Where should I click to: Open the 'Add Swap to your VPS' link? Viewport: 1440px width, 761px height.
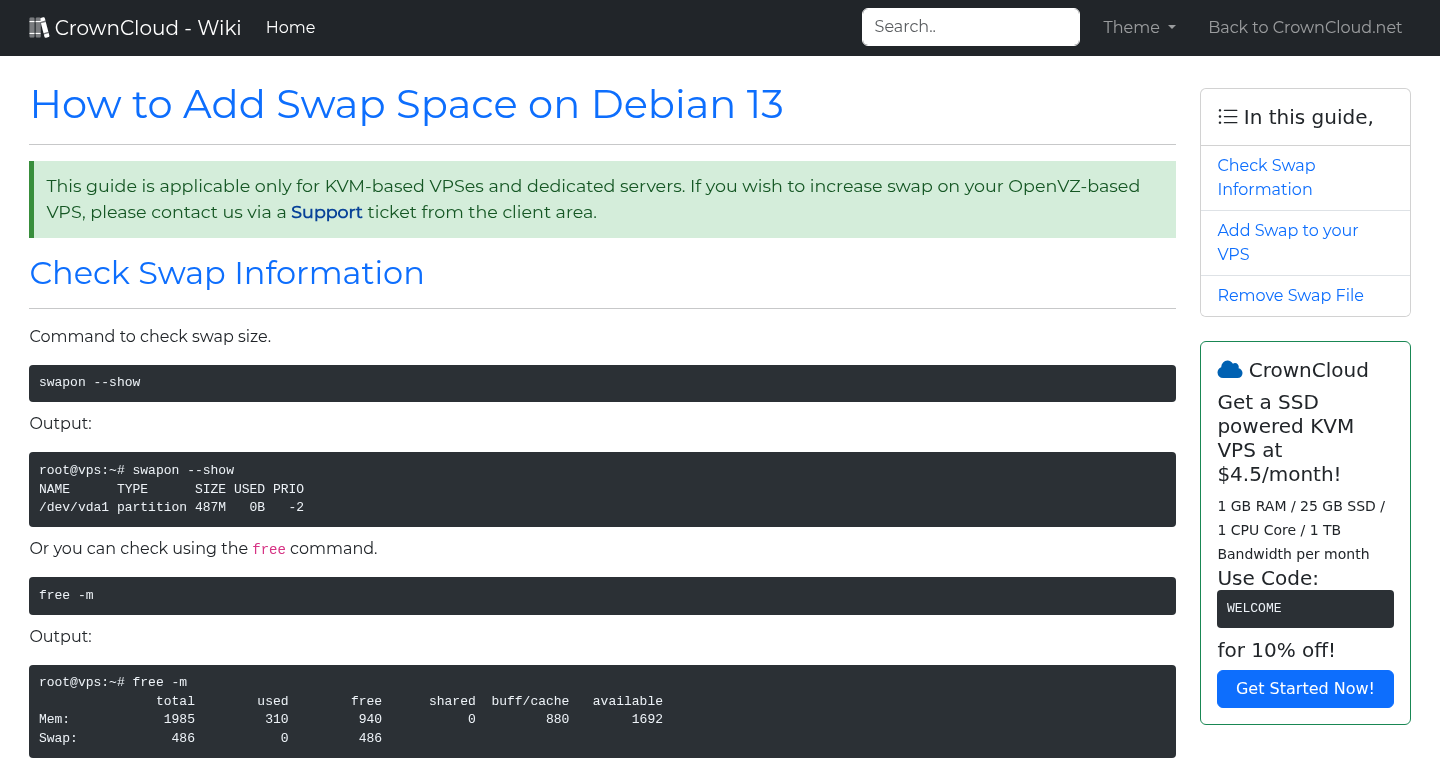1288,242
